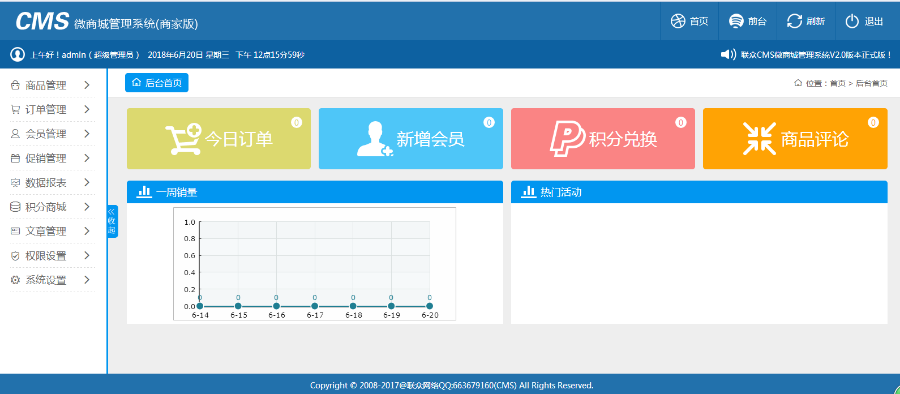
Task: Expand the 系统设置 menu chevron
Action: pos(87,280)
